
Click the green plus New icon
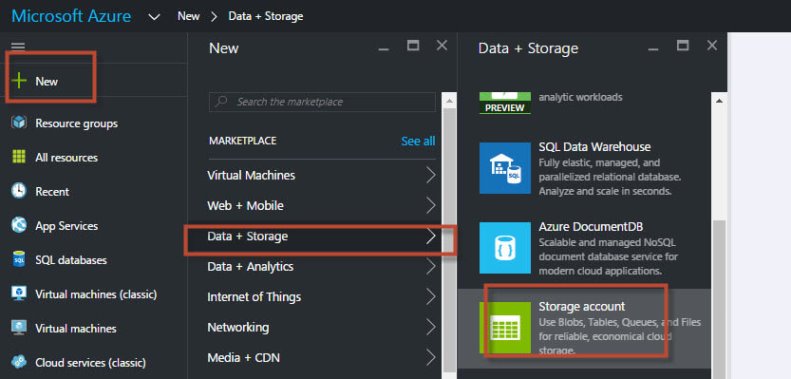point(19,81)
